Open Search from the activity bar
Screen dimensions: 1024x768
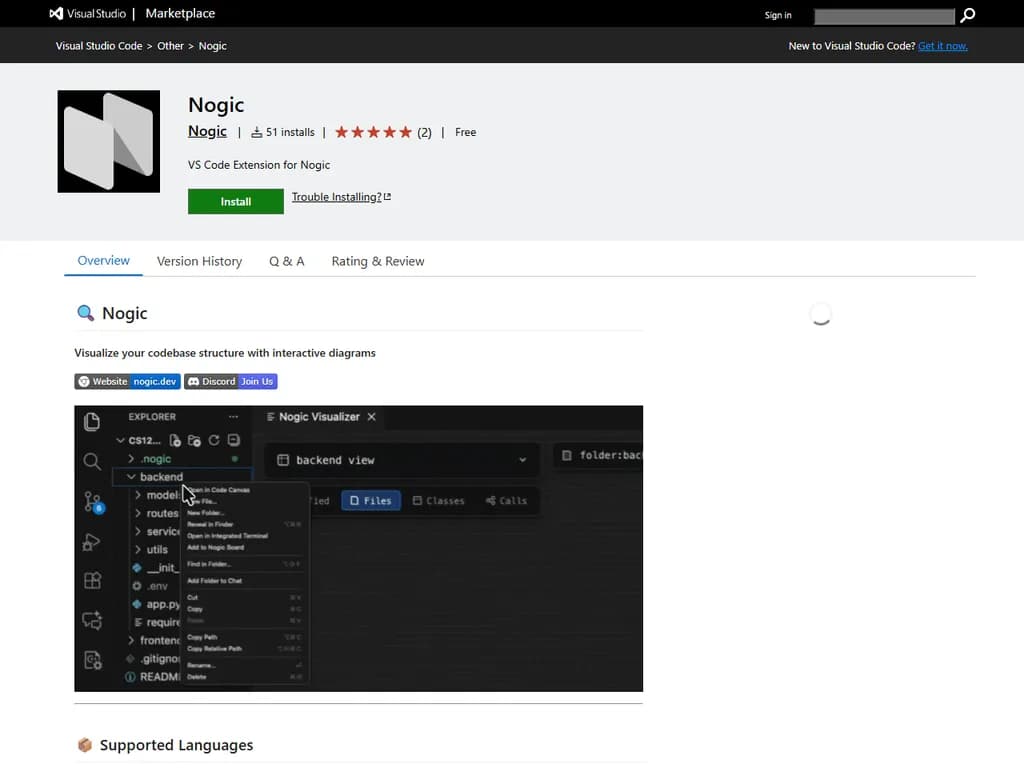[91, 462]
